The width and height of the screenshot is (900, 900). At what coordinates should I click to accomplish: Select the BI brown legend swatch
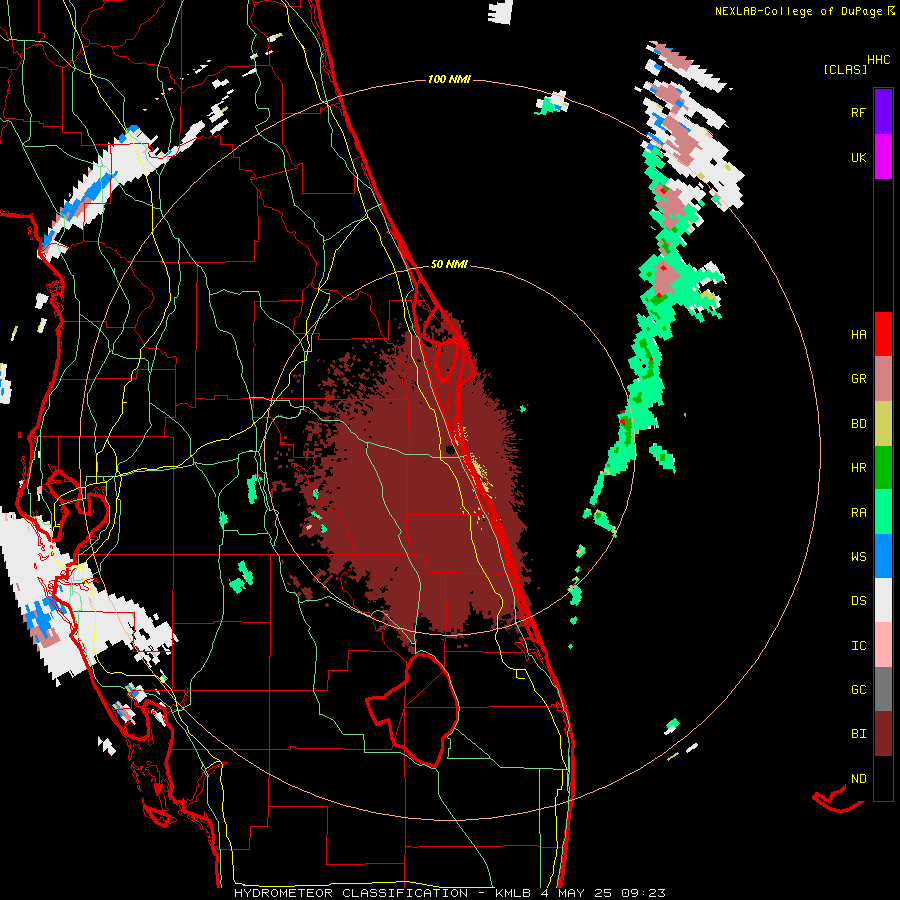pos(883,733)
